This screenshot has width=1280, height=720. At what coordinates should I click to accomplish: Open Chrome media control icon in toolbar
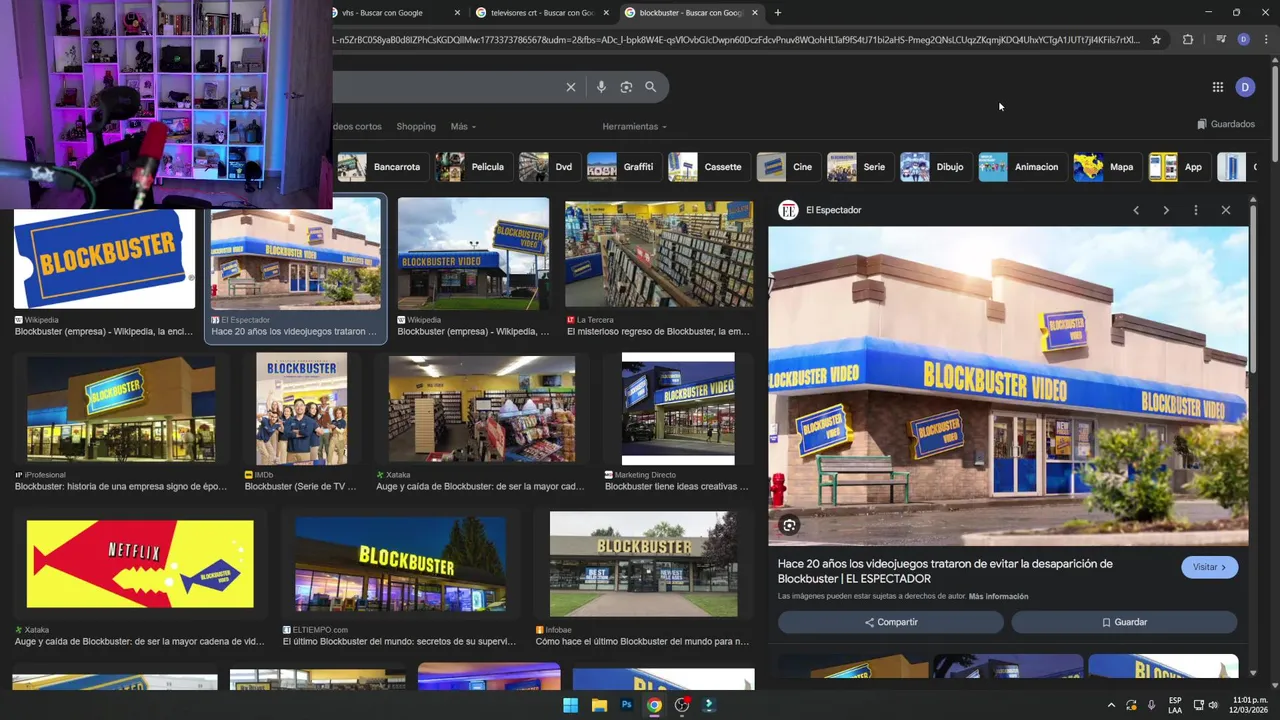(x=1221, y=40)
